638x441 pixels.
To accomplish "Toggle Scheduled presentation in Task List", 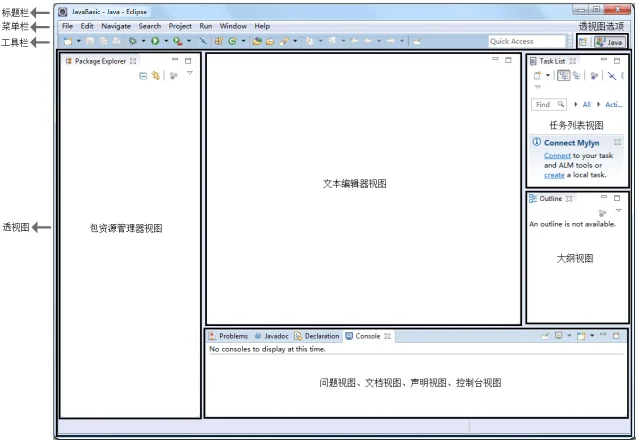I will point(576,75).
